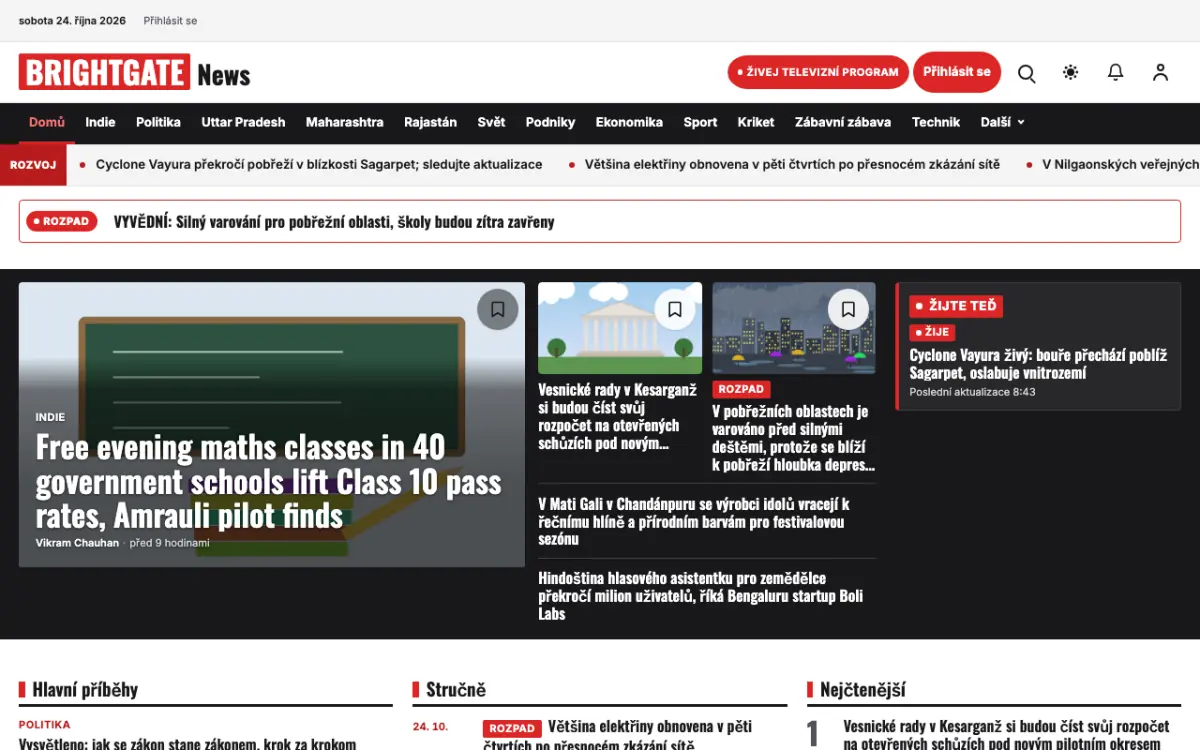The height and width of the screenshot is (750, 1200).
Task: Open ticker item about Cyclone Vayura překročí pobřeží
Action: point(319,164)
